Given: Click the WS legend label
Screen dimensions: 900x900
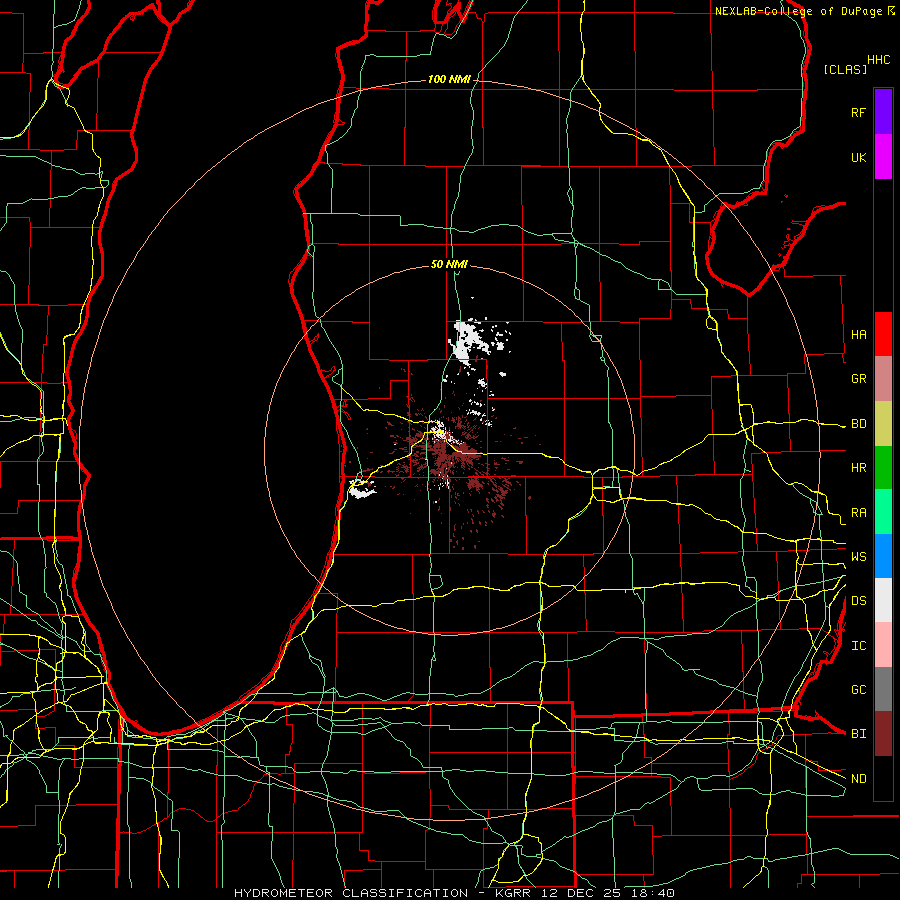Looking at the screenshot, I should (858, 557).
